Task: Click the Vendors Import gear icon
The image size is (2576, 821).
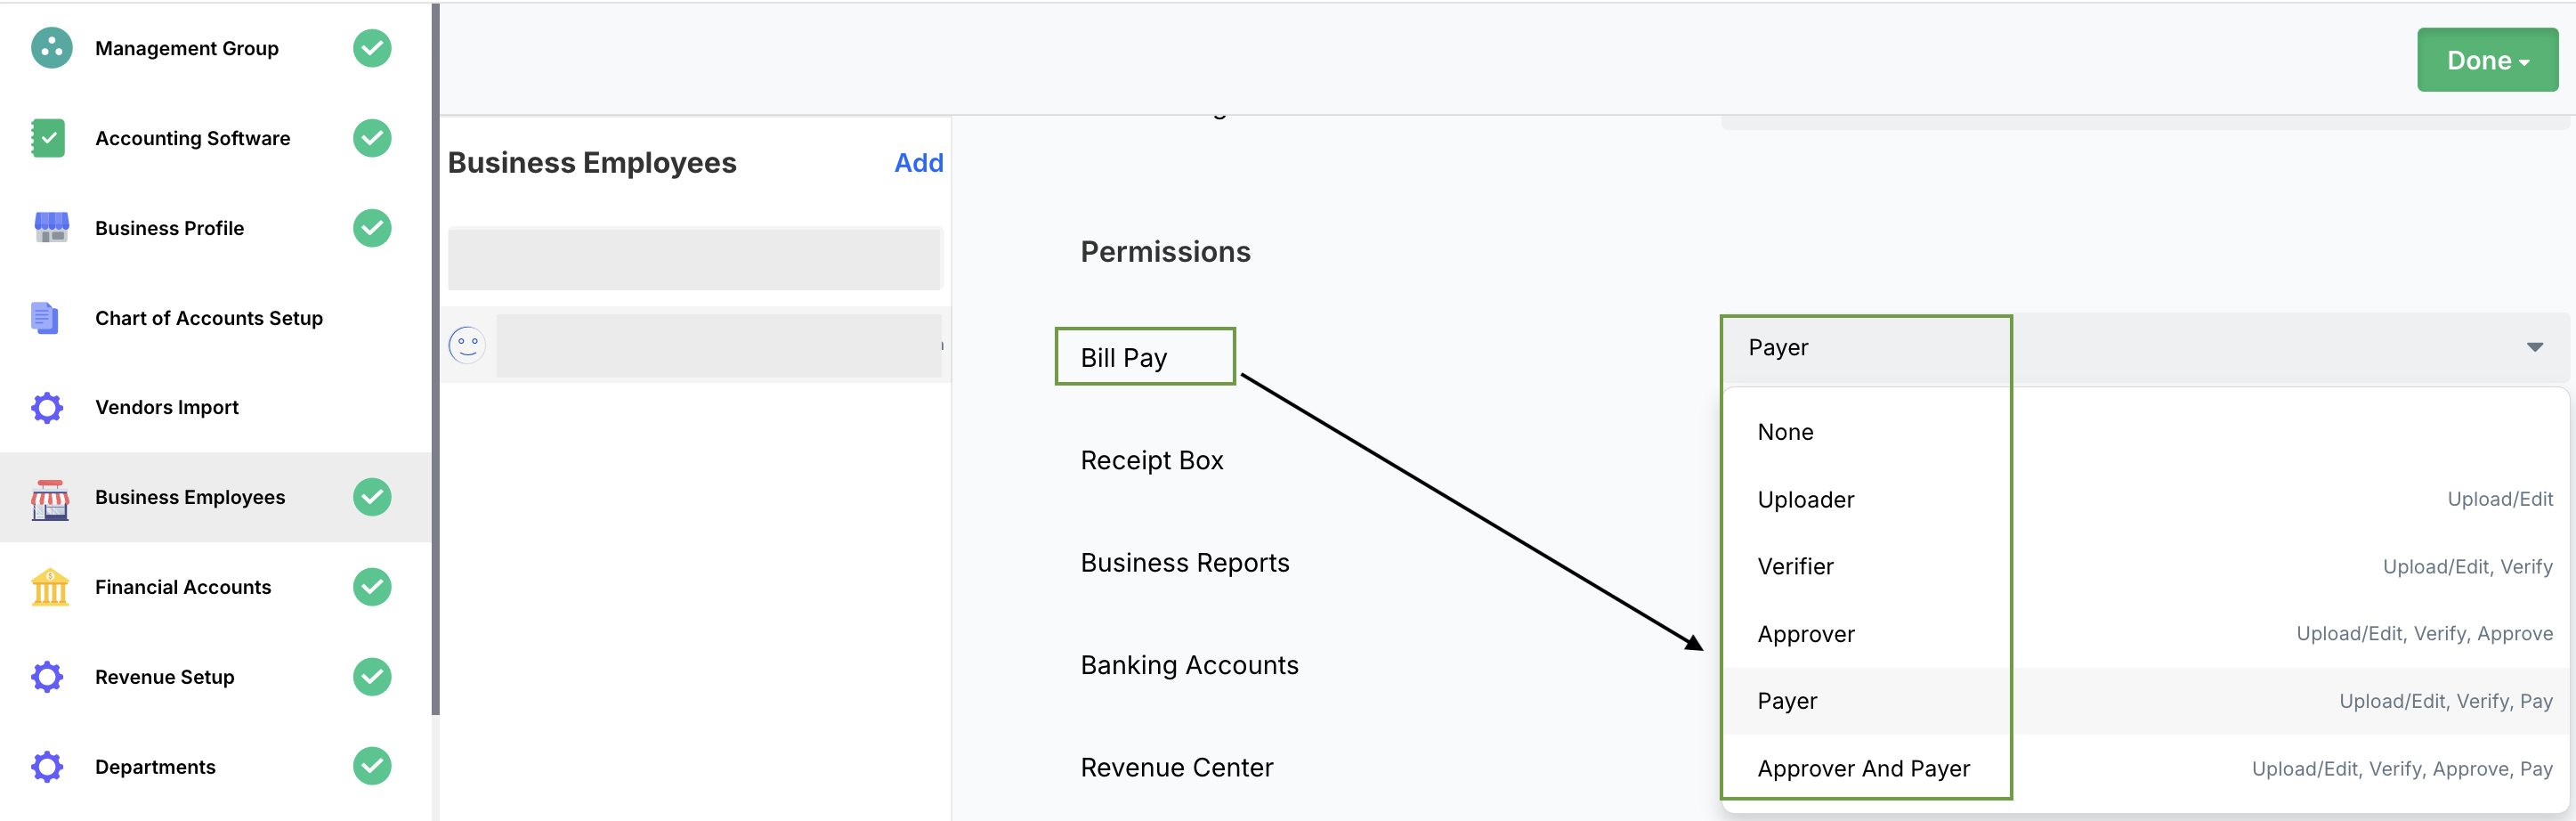Action: 47,408
